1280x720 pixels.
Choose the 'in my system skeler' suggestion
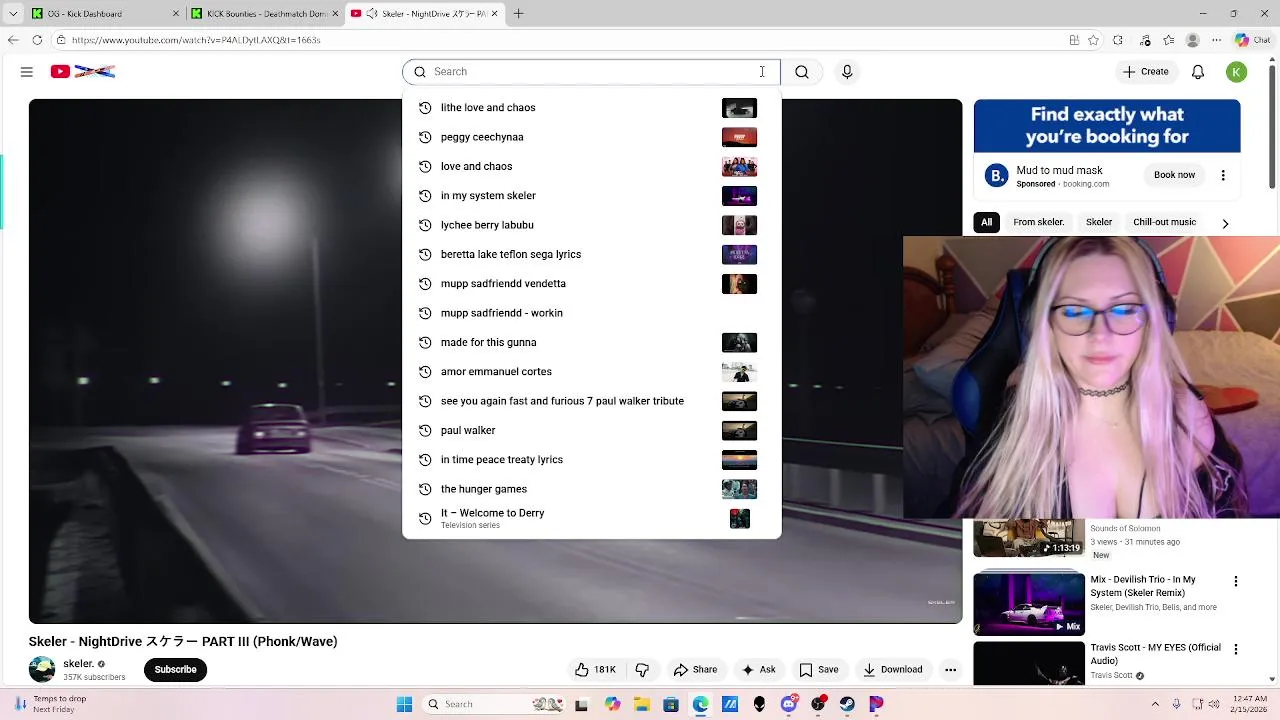coord(591,196)
